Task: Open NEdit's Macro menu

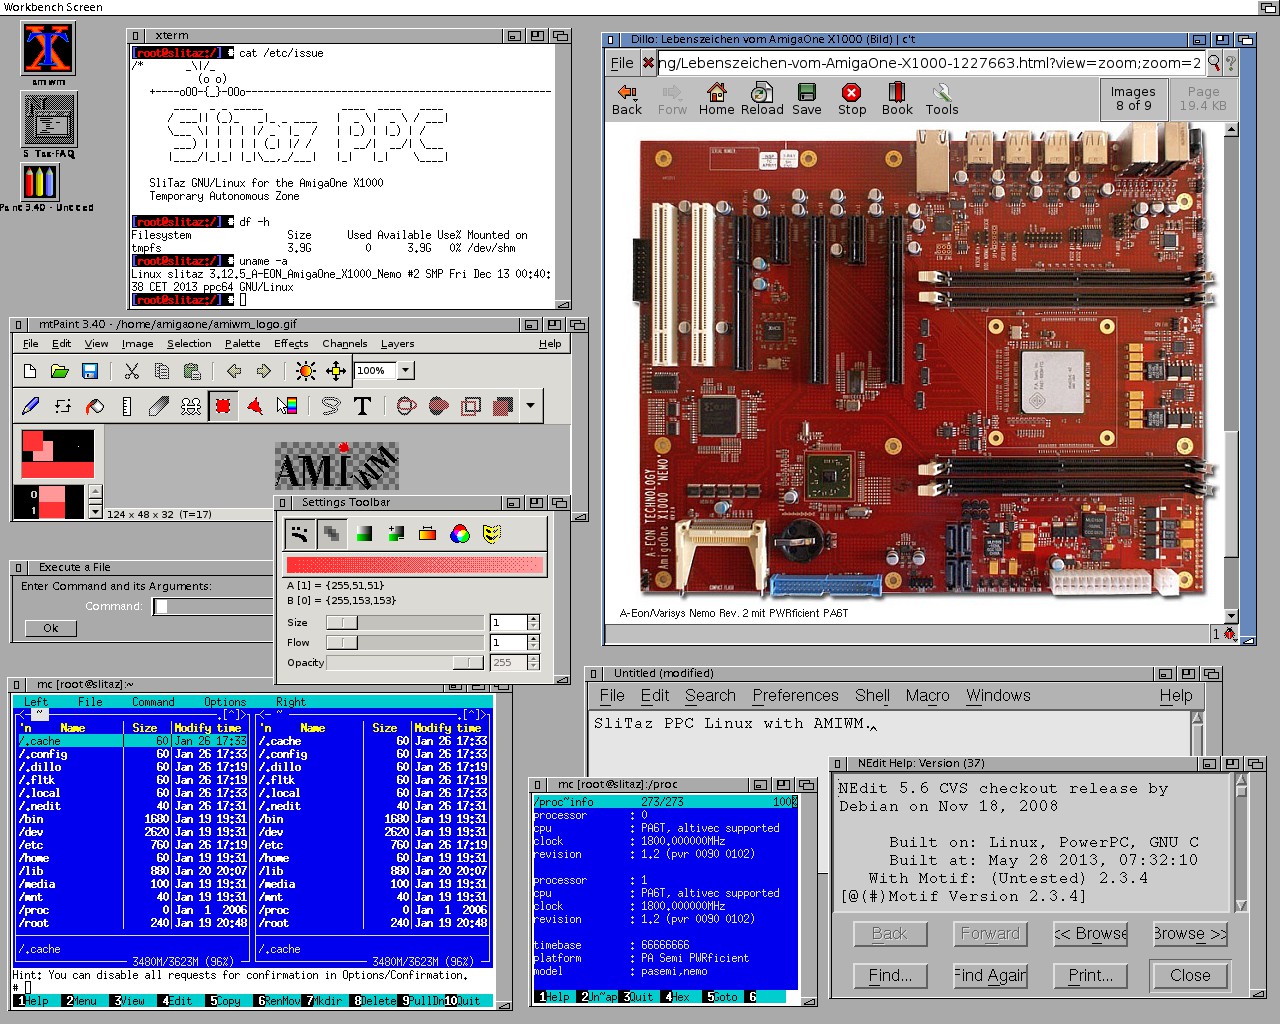Action: (x=927, y=696)
